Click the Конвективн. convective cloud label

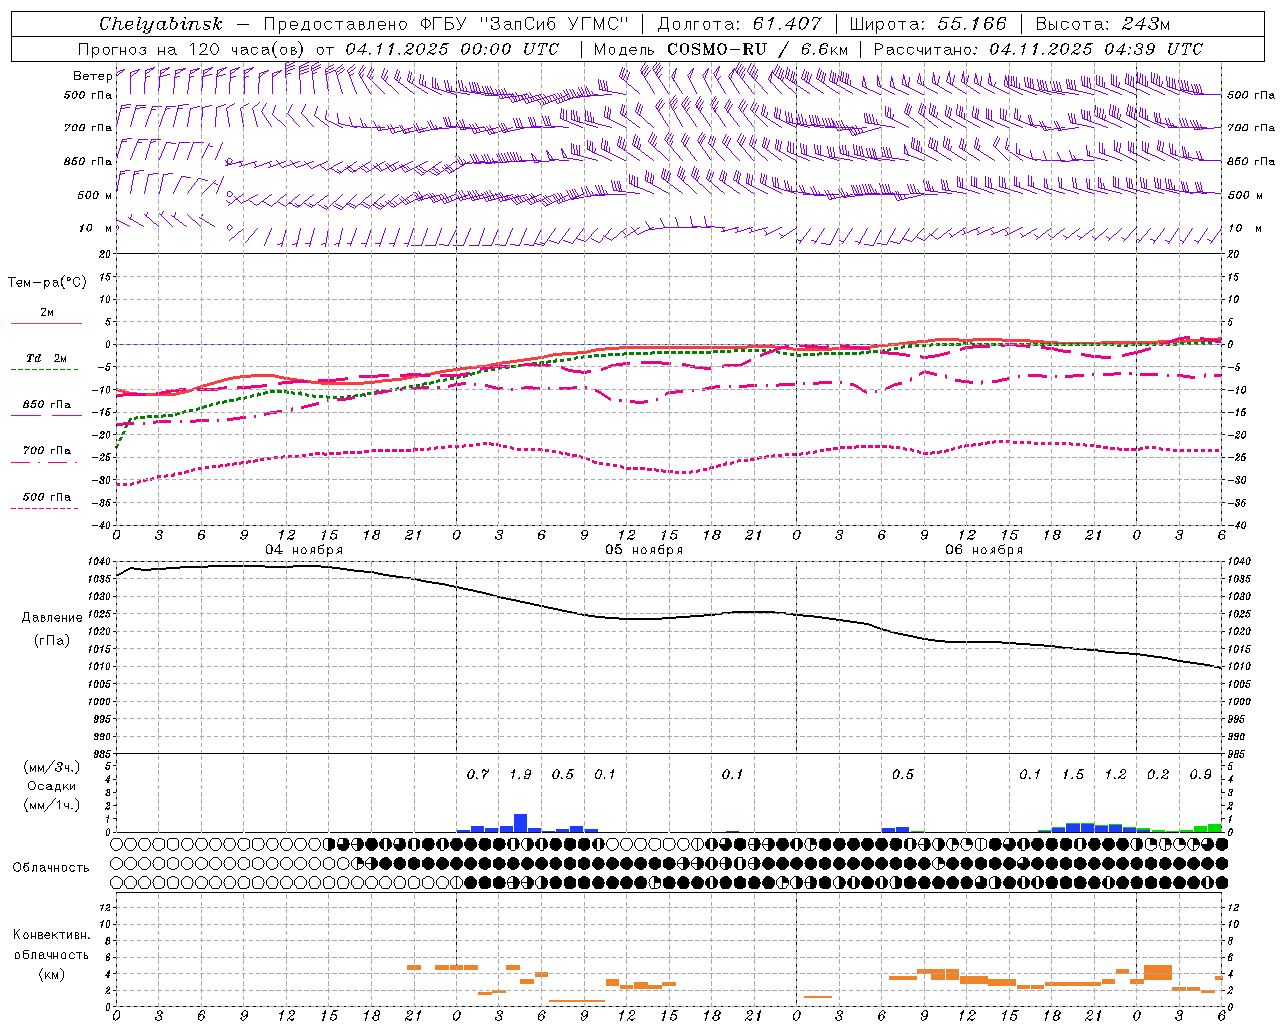51,935
